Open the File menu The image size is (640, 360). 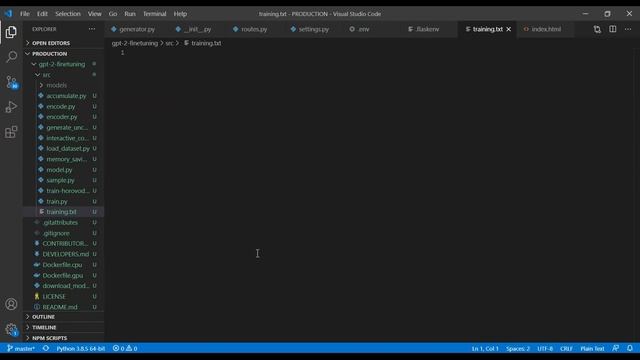[25, 14]
